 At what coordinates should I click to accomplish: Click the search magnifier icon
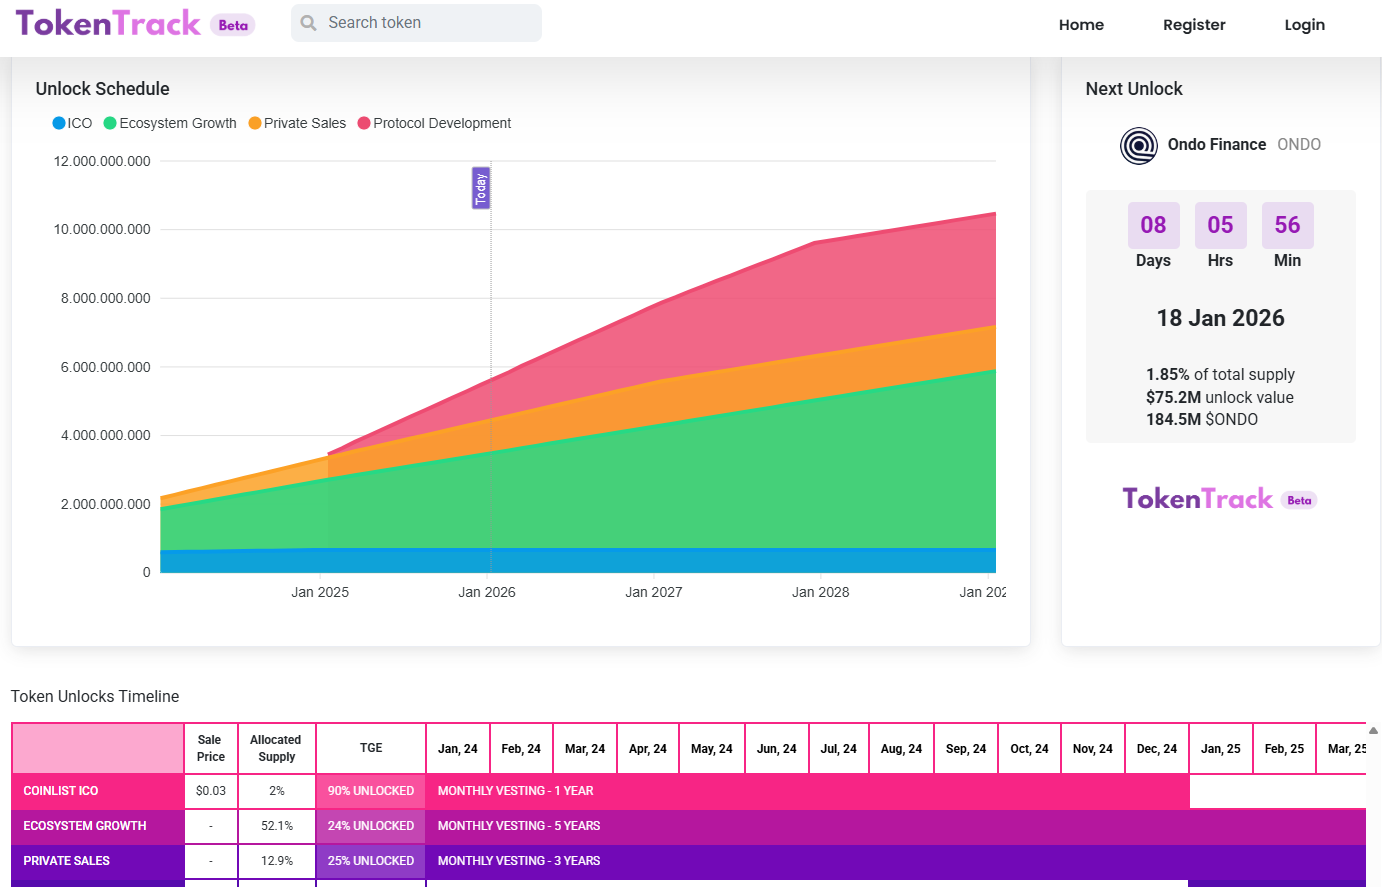click(309, 23)
